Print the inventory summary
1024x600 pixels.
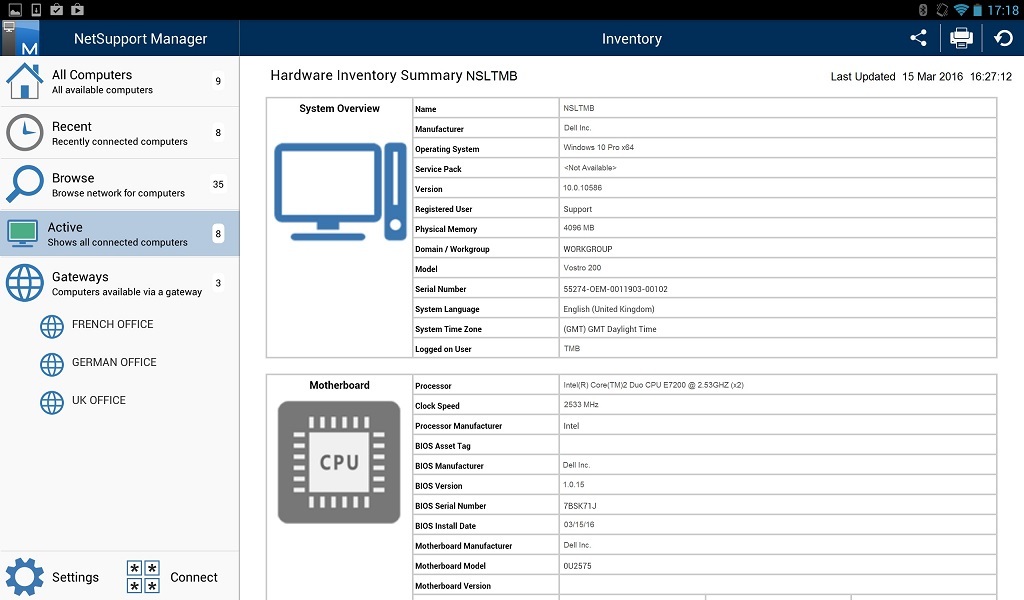pyautogui.click(x=960, y=38)
